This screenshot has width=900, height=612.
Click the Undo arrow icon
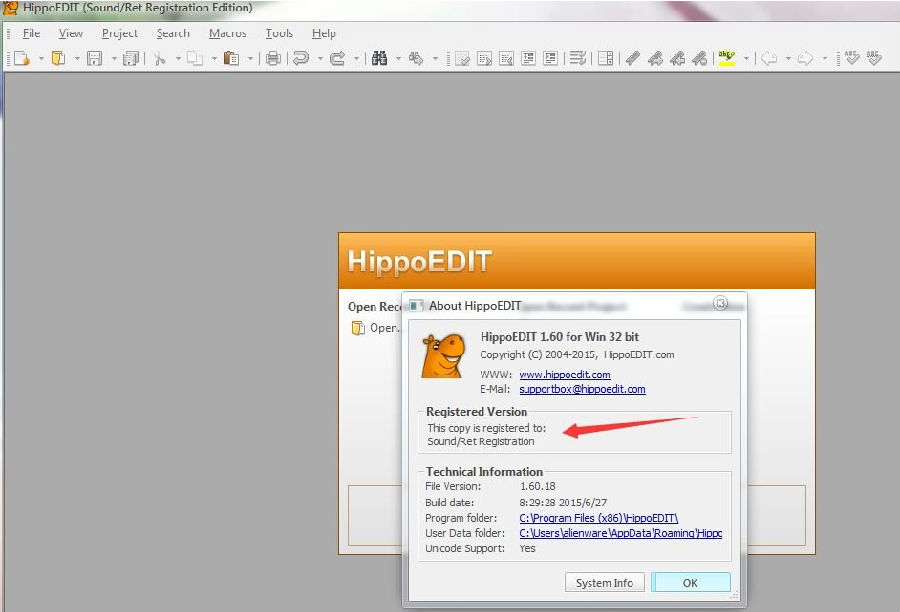point(301,58)
